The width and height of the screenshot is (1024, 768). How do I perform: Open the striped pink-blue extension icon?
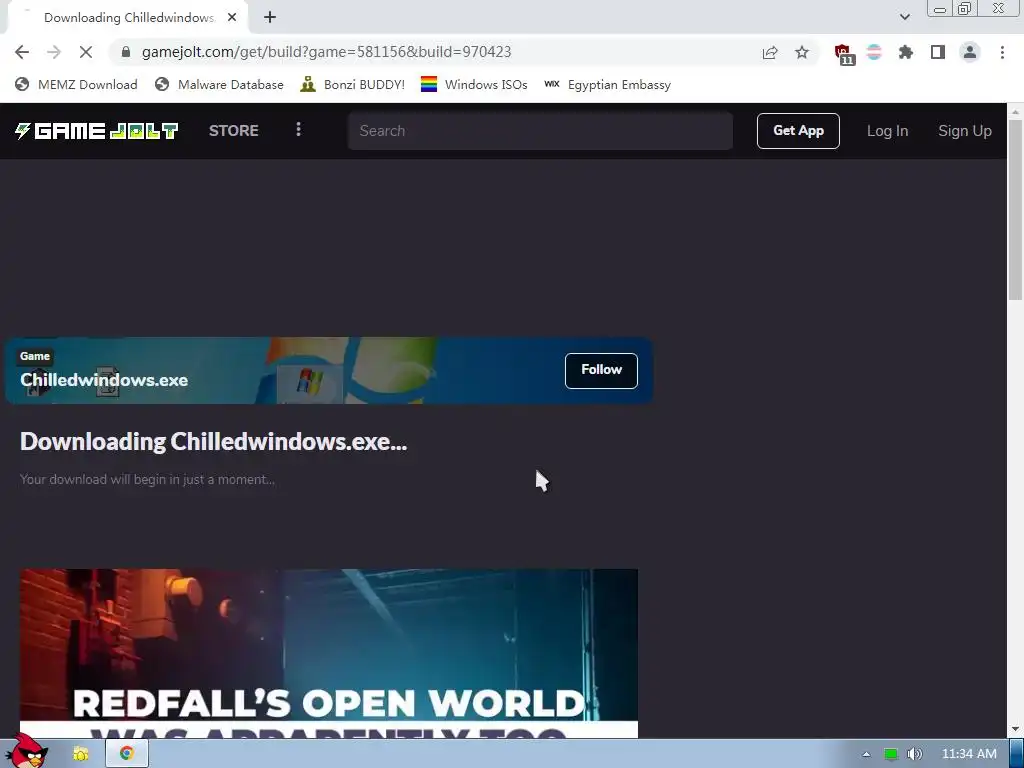pyautogui.click(x=874, y=52)
